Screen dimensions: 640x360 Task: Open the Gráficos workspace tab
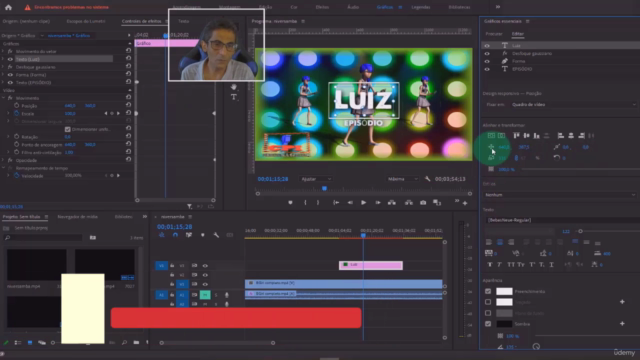coord(384,7)
